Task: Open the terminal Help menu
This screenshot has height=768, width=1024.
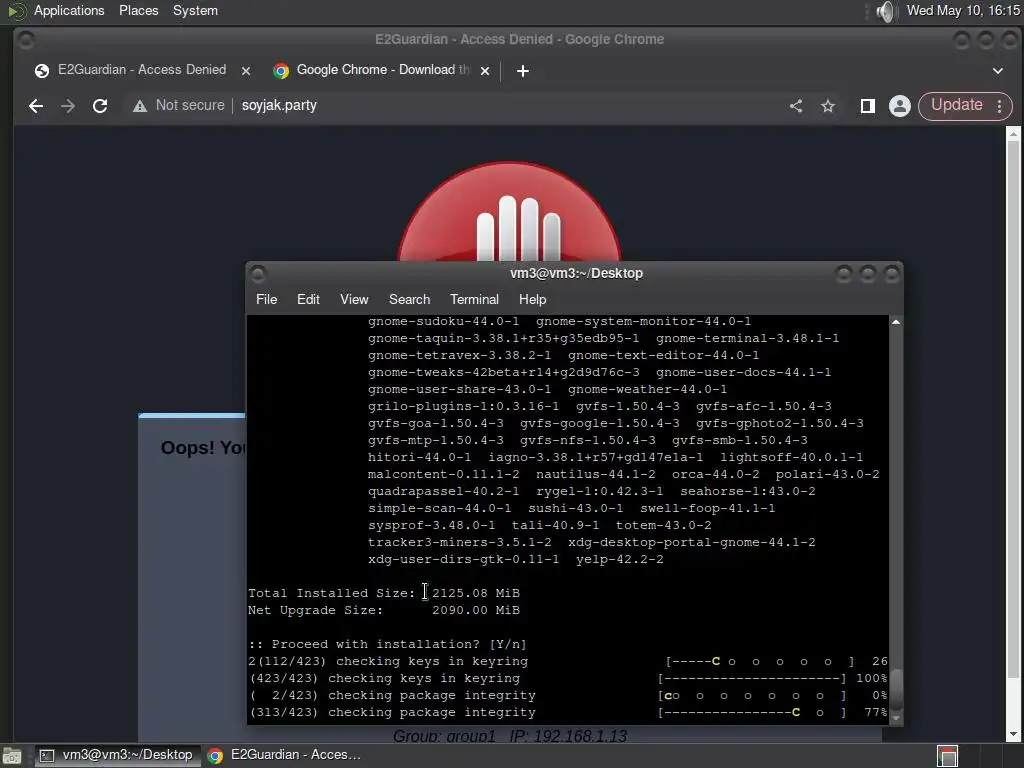Action: click(532, 299)
